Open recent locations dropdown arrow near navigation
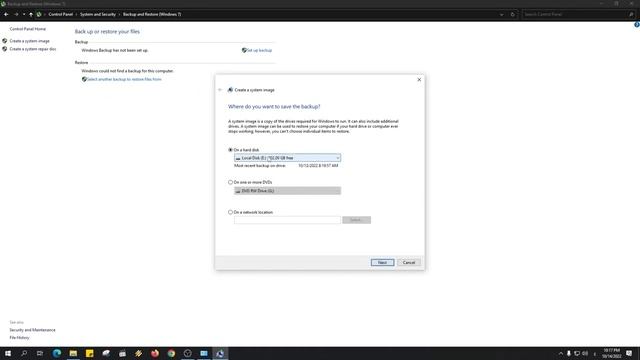Screen dimensions: 640x360 click(24, 14)
